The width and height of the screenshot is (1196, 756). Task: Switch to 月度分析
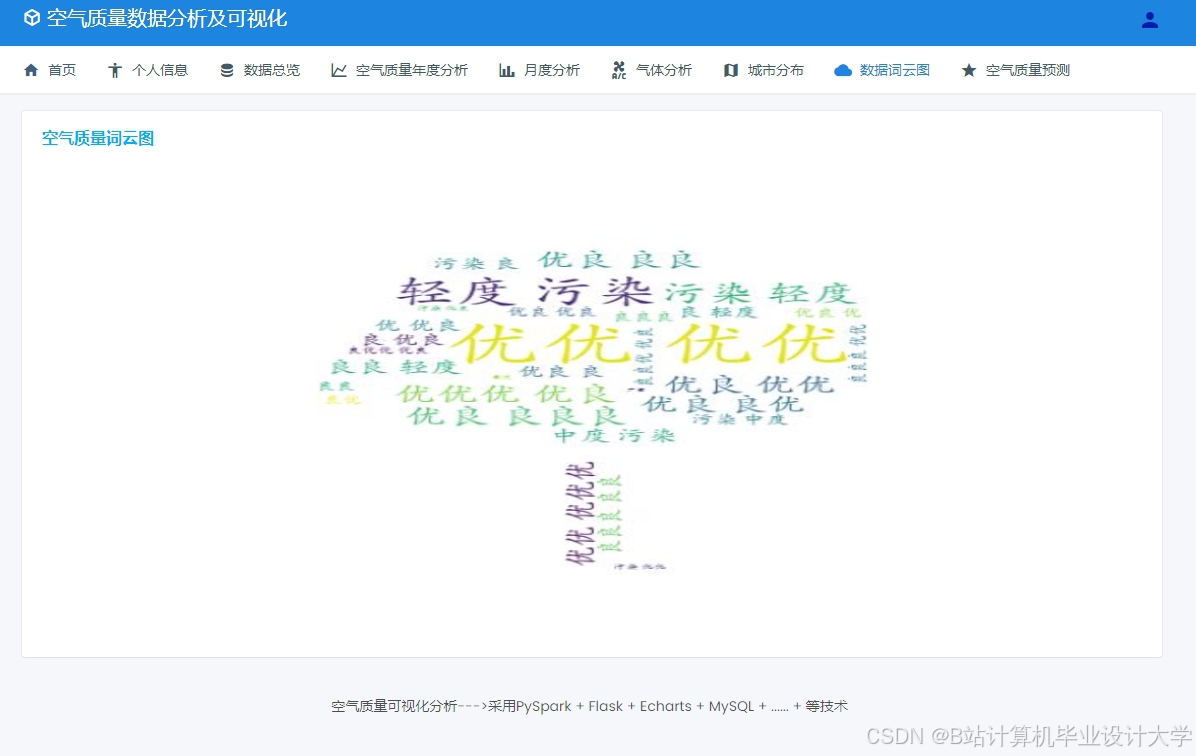(x=552, y=70)
